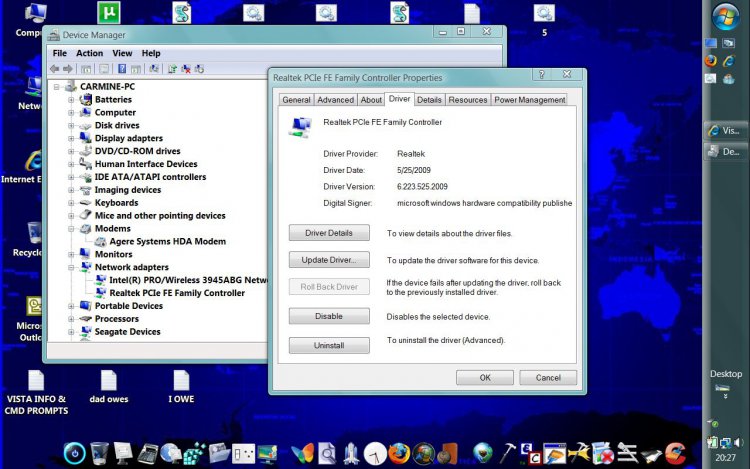Launch Internet Explorer from quick launch
Image resolution: width=750 pixels, height=469 pixels.
(729, 61)
